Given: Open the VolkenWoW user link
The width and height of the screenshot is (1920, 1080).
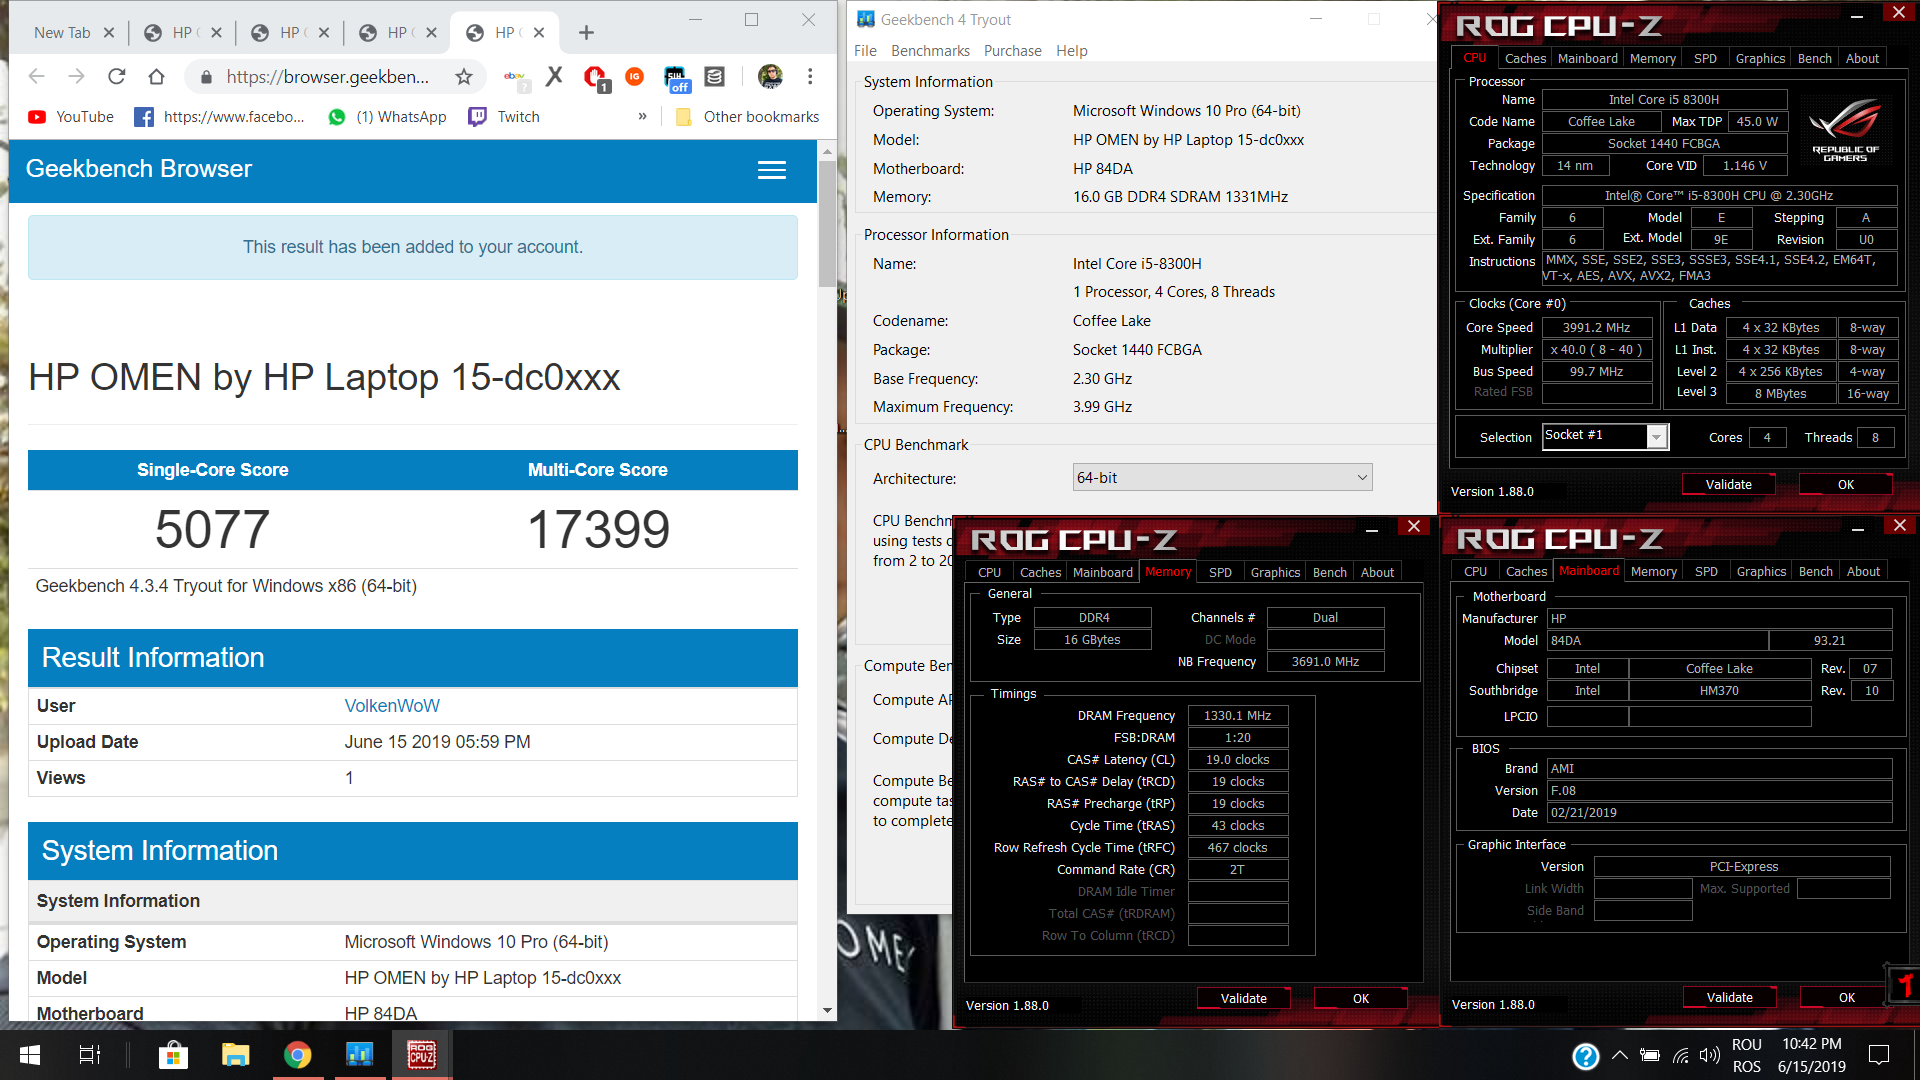Looking at the screenshot, I should [x=392, y=706].
